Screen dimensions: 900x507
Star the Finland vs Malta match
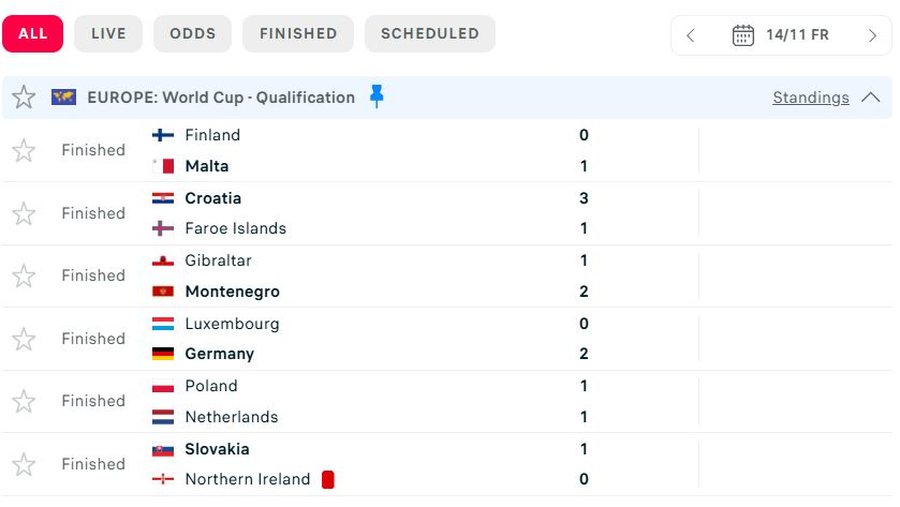24,150
